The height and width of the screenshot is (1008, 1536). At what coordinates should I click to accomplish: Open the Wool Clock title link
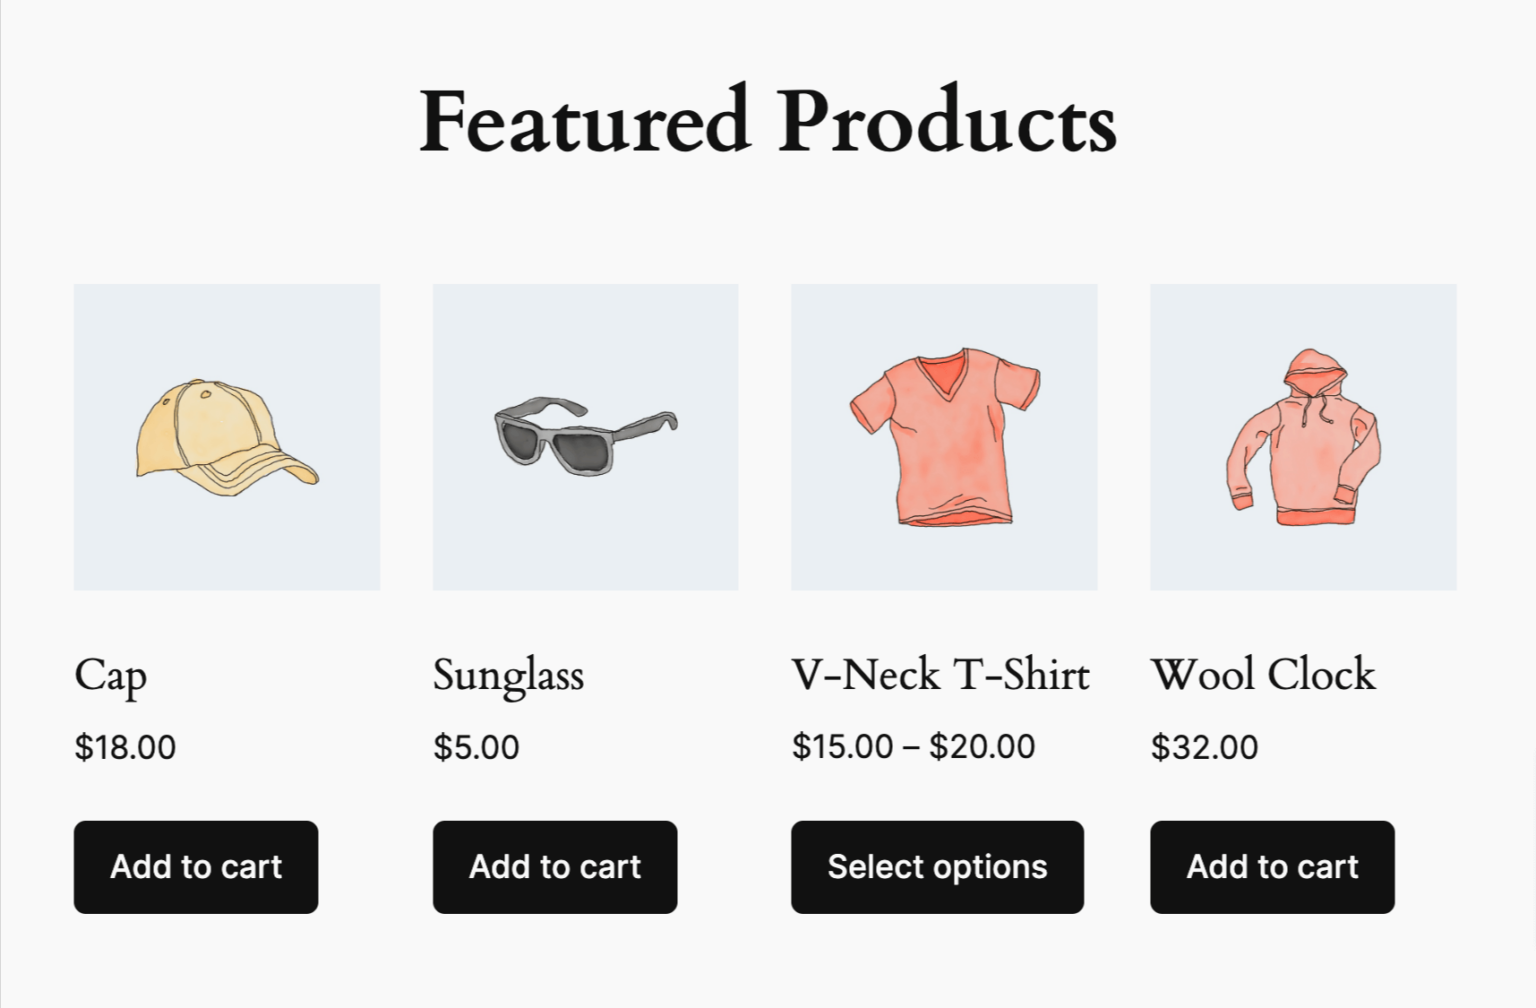pos(1265,675)
